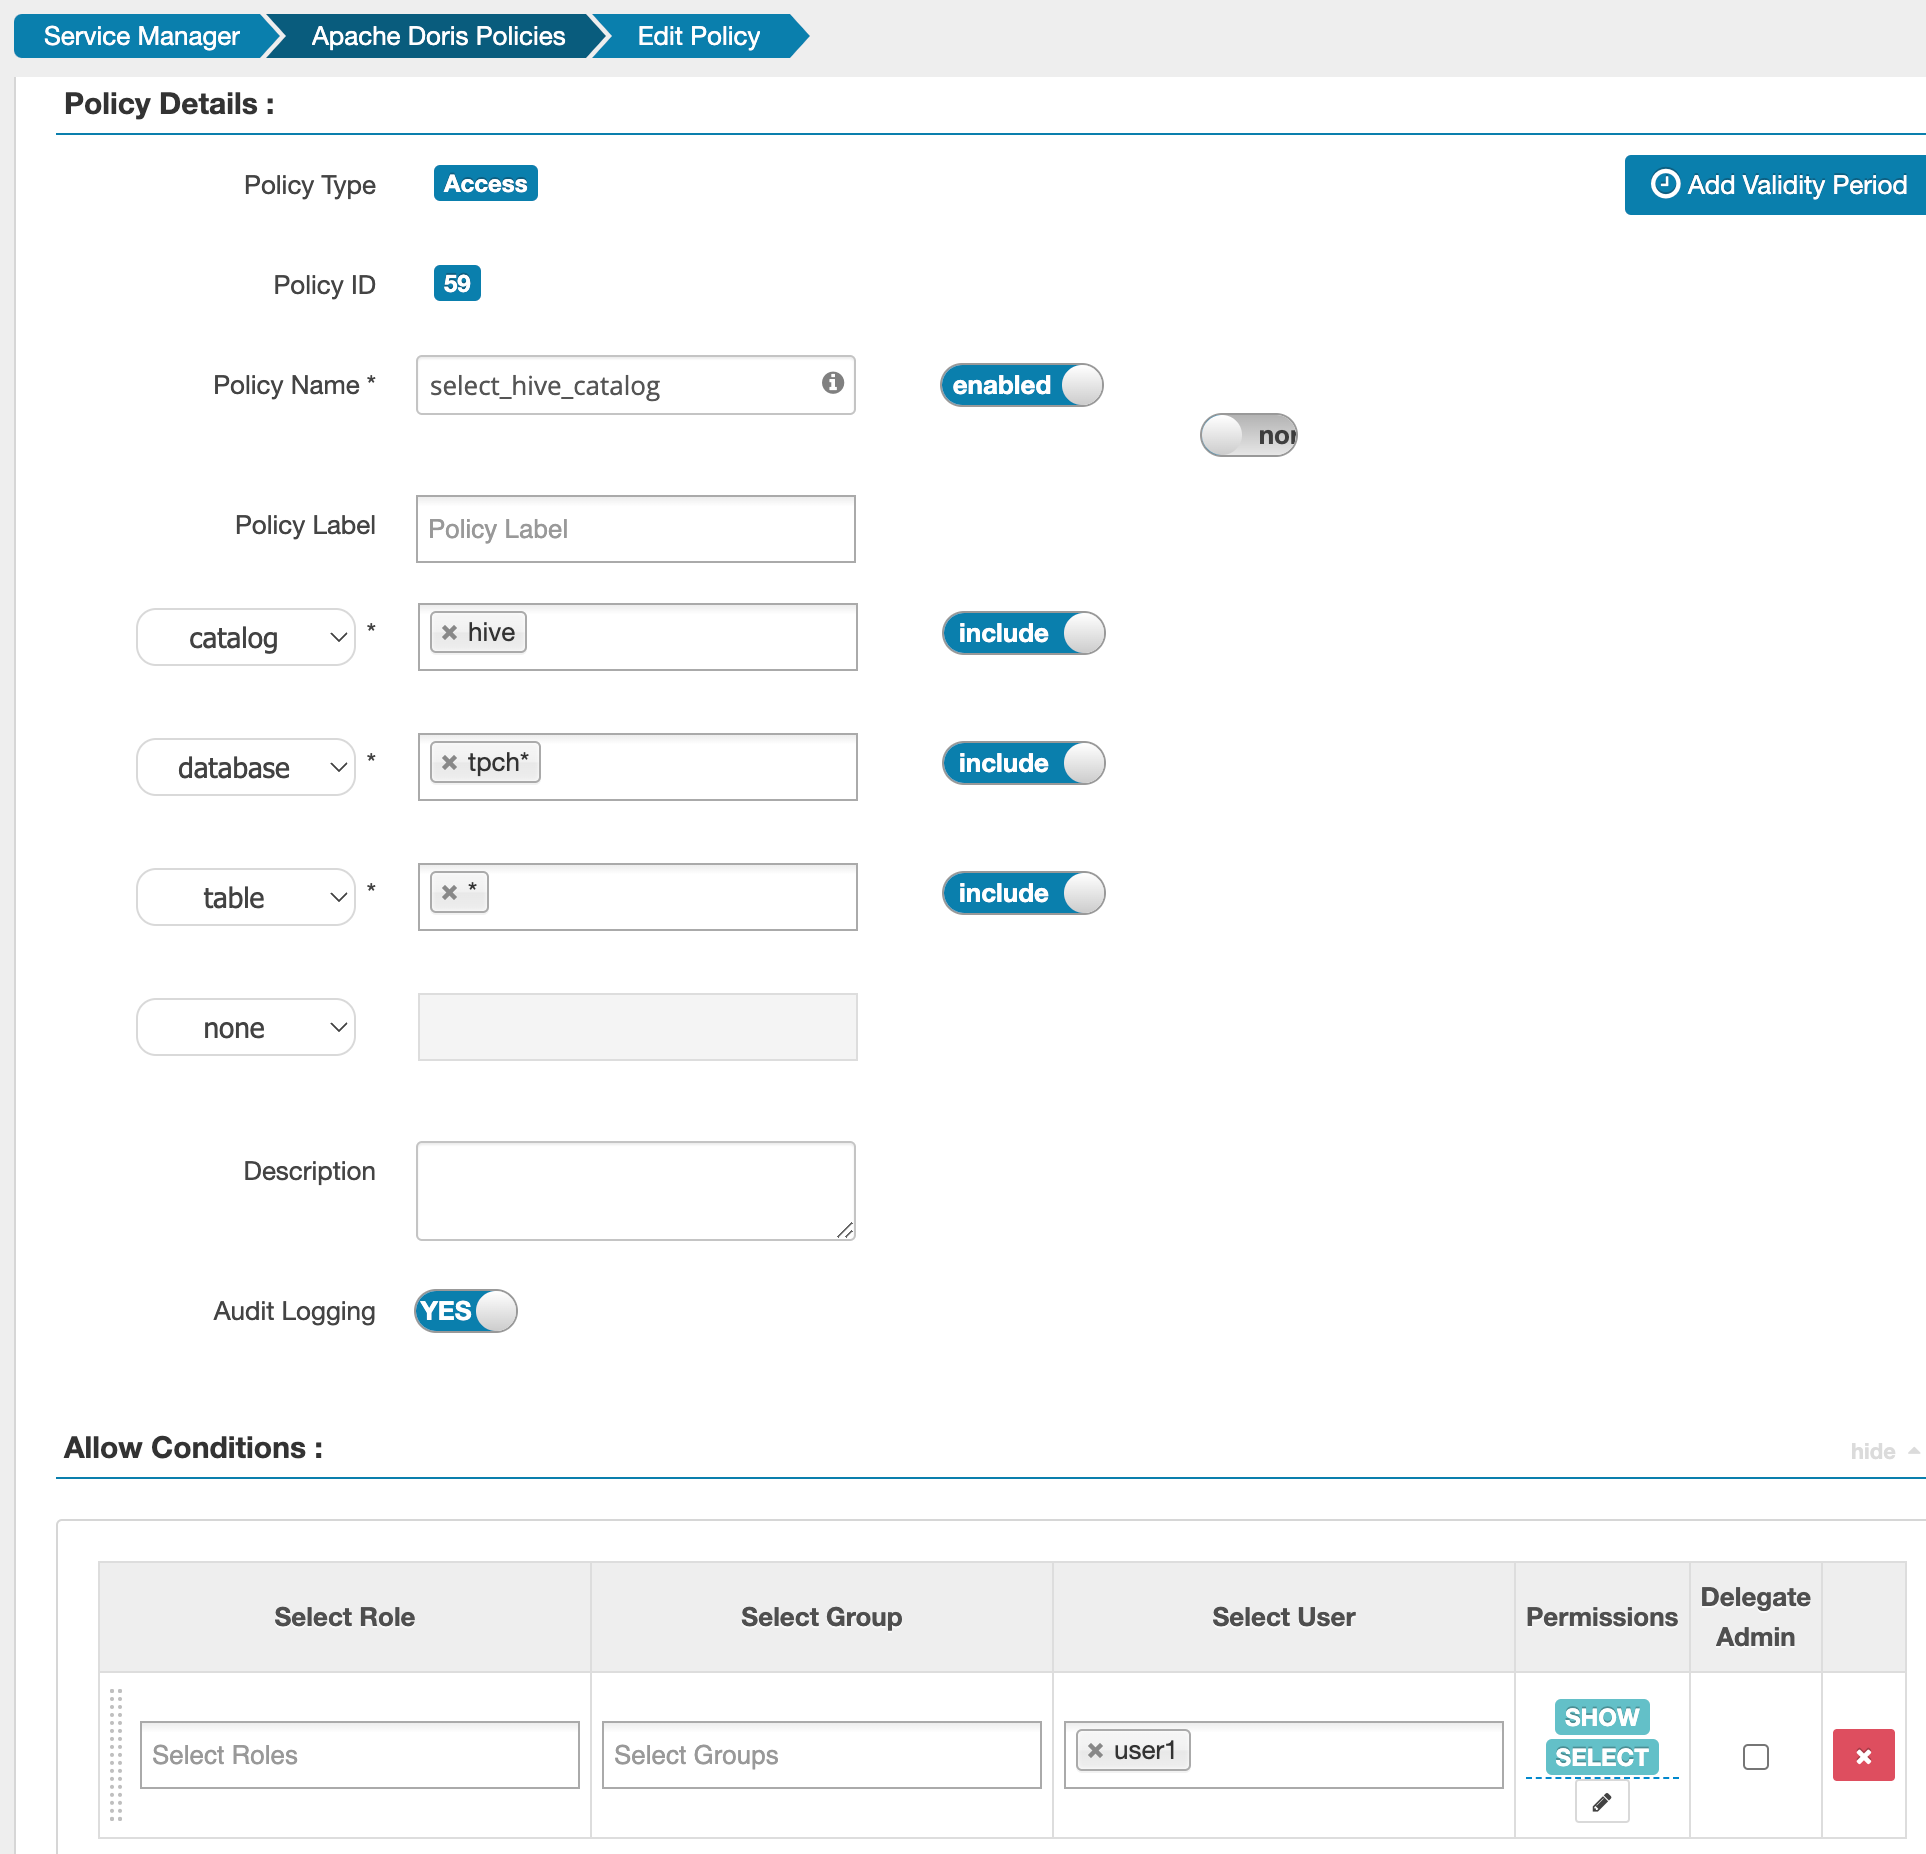Remove user1 from Select User
Image resolution: width=1926 pixels, height=1854 pixels.
pos(1096,1751)
